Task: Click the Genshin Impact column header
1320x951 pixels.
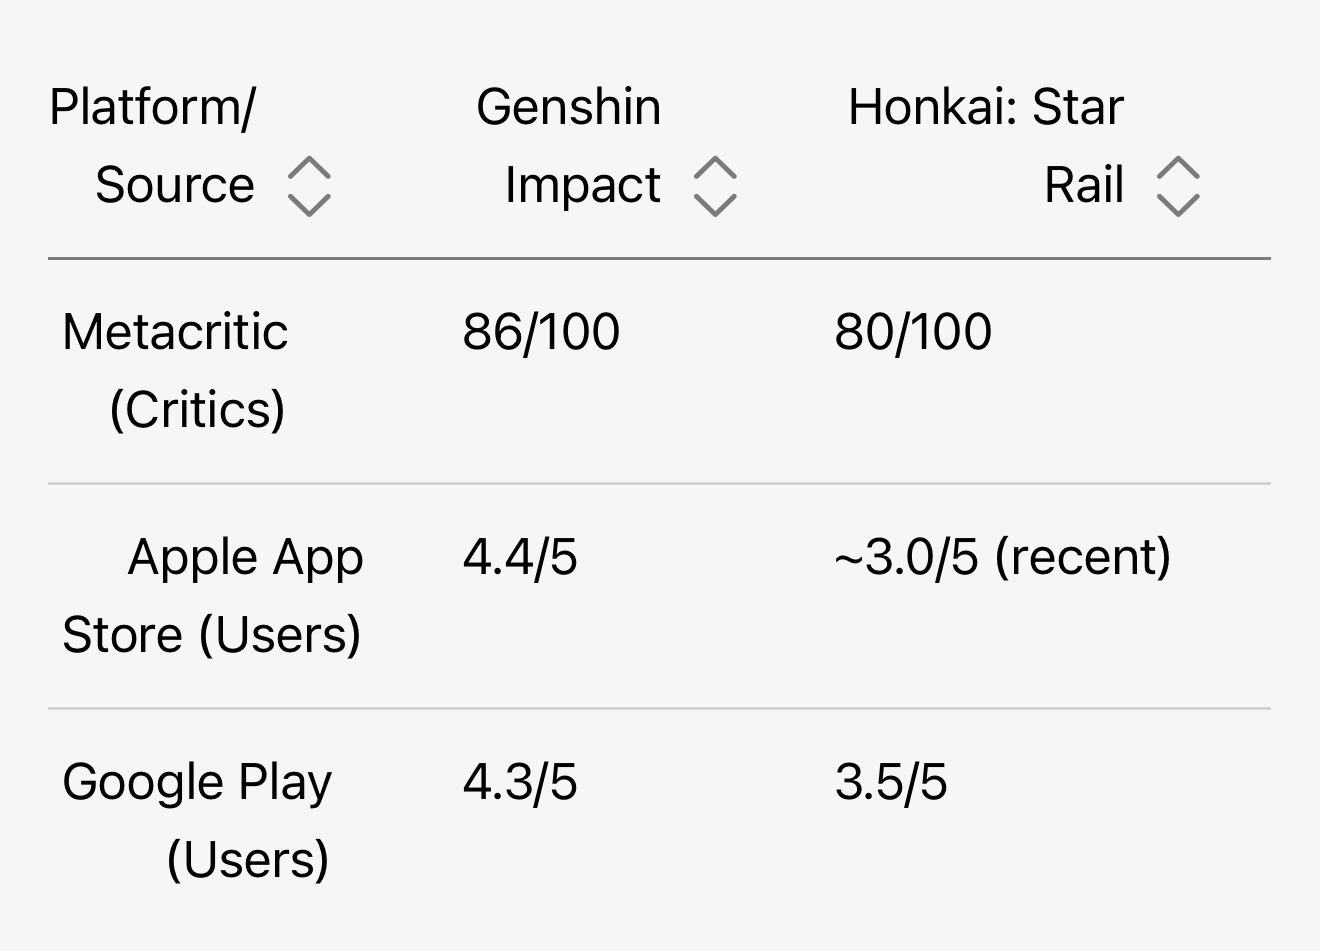Action: [569, 146]
